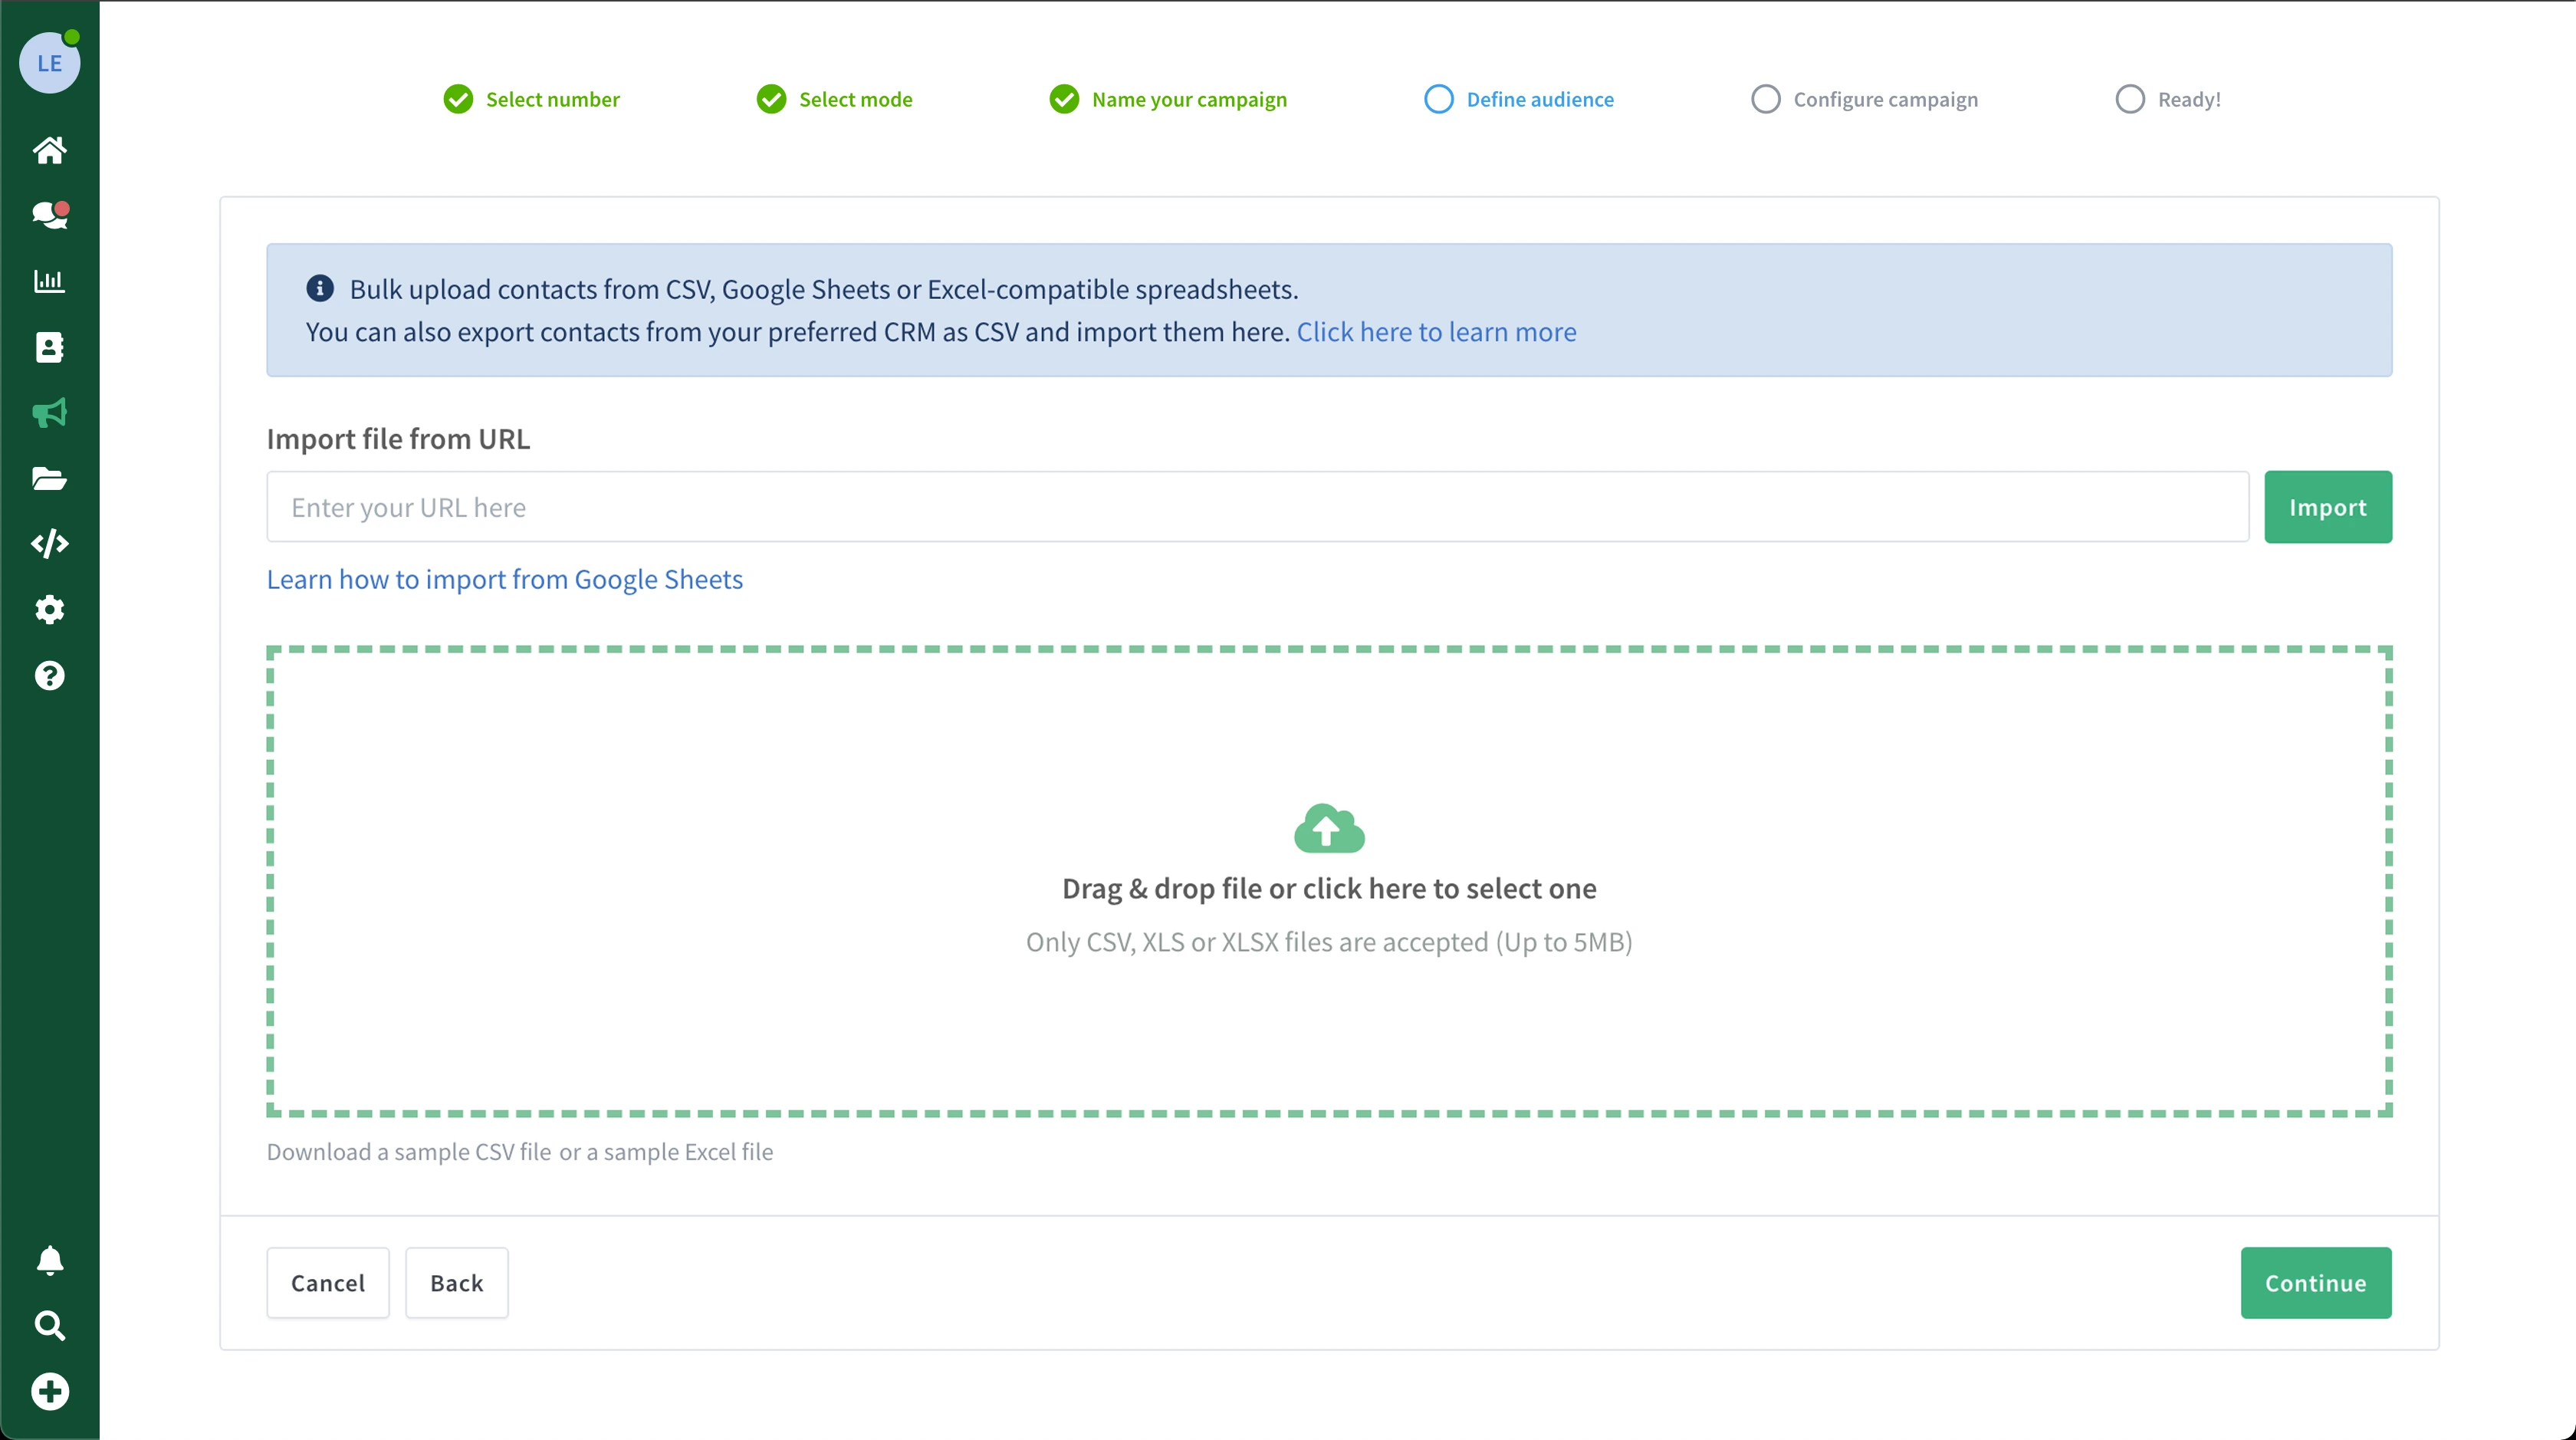The width and height of the screenshot is (2576, 1440).
Task: Select the Ready! step
Action: (x=2168, y=99)
